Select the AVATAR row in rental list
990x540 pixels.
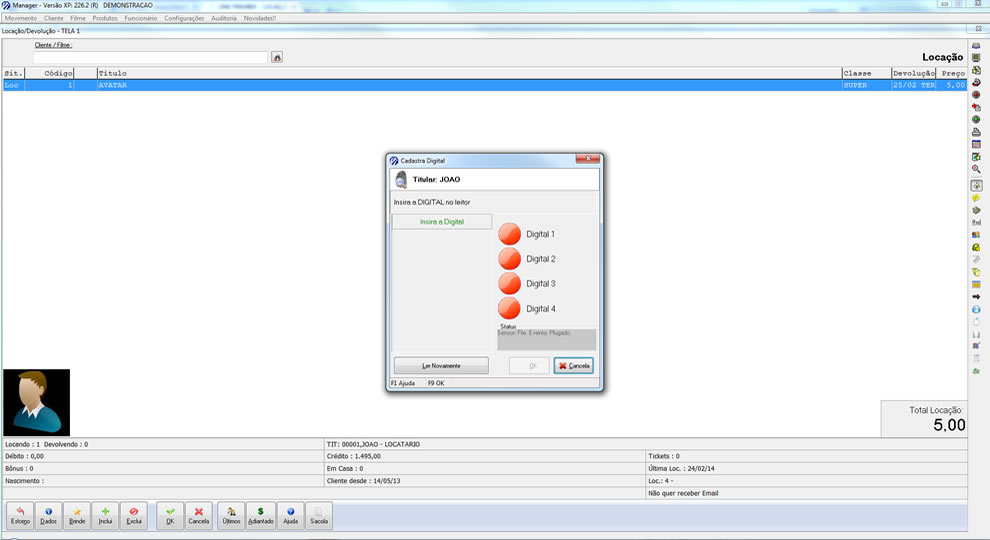pyautogui.click(x=400, y=86)
